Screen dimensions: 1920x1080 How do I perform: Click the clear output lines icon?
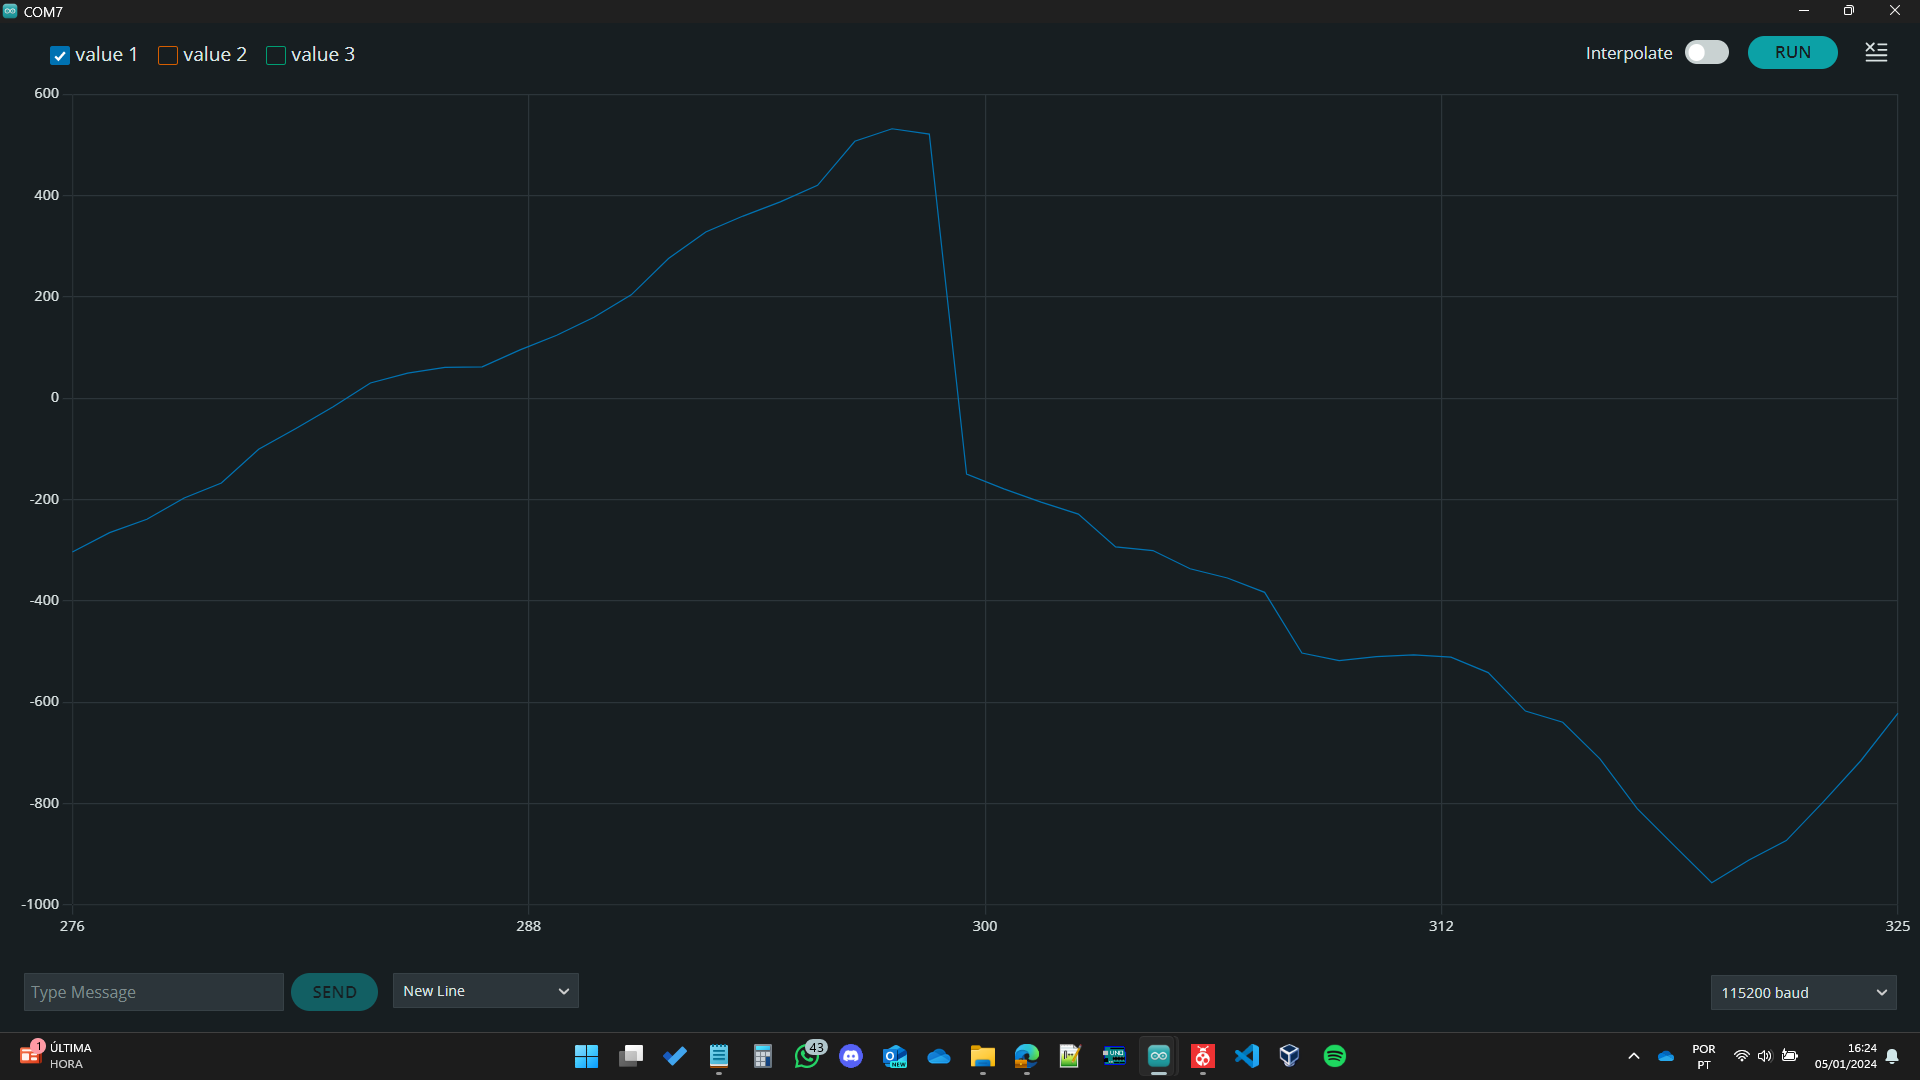1876,53
